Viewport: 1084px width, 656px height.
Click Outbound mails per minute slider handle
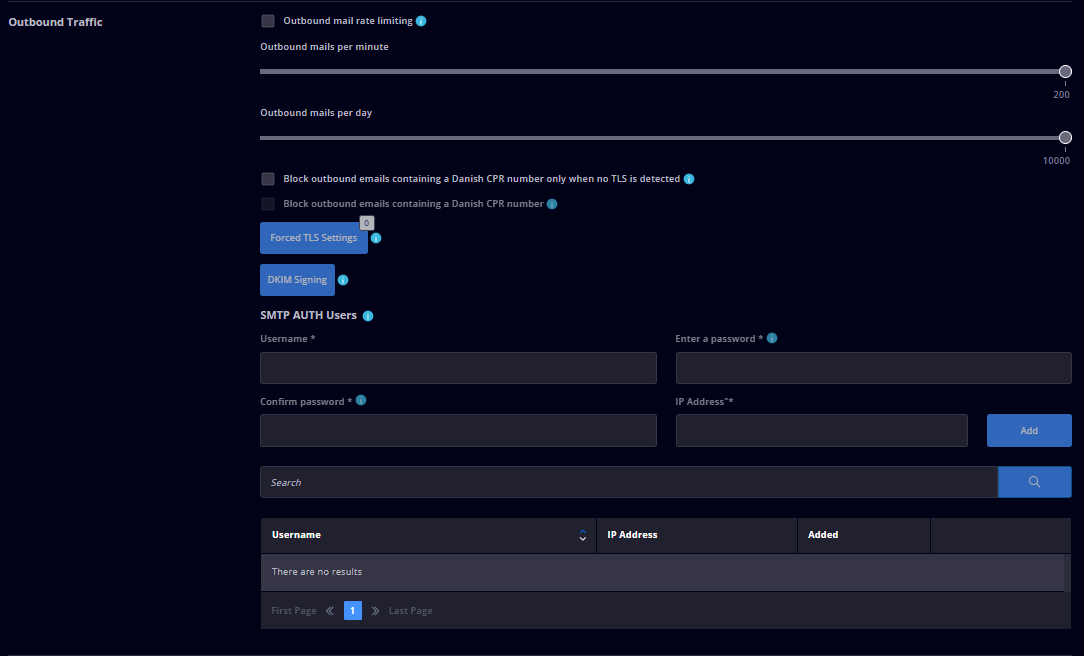1065,71
